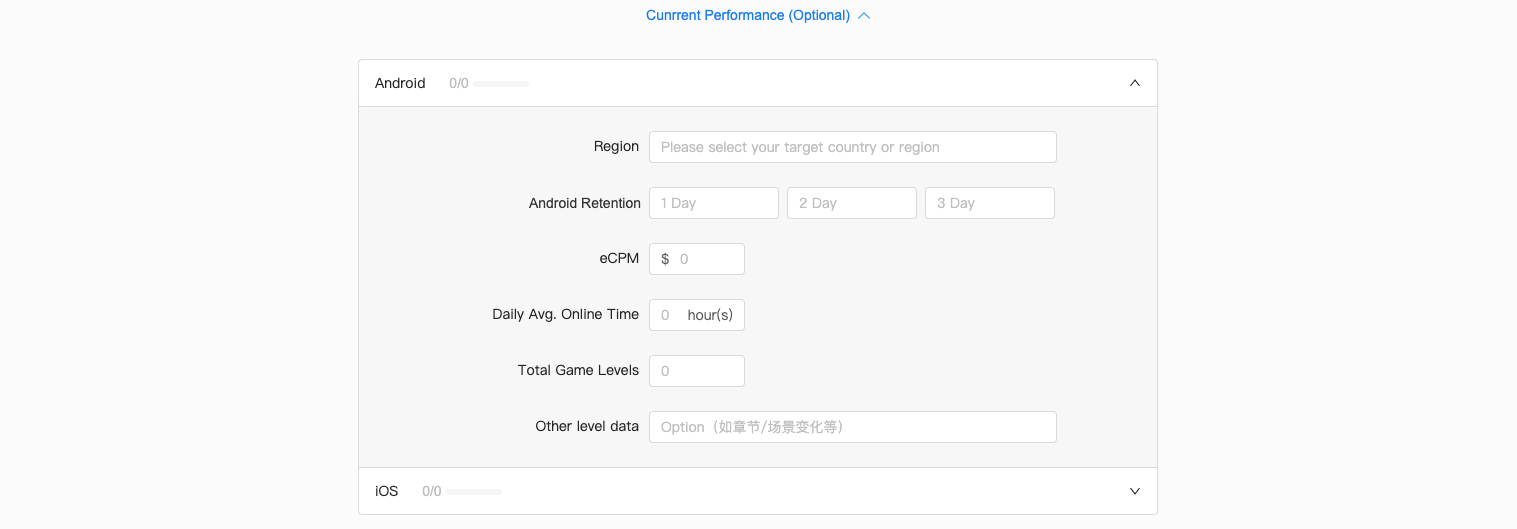The image size is (1517, 529).
Task: Focus the 1 Day retention field
Action: pyautogui.click(x=714, y=203)
